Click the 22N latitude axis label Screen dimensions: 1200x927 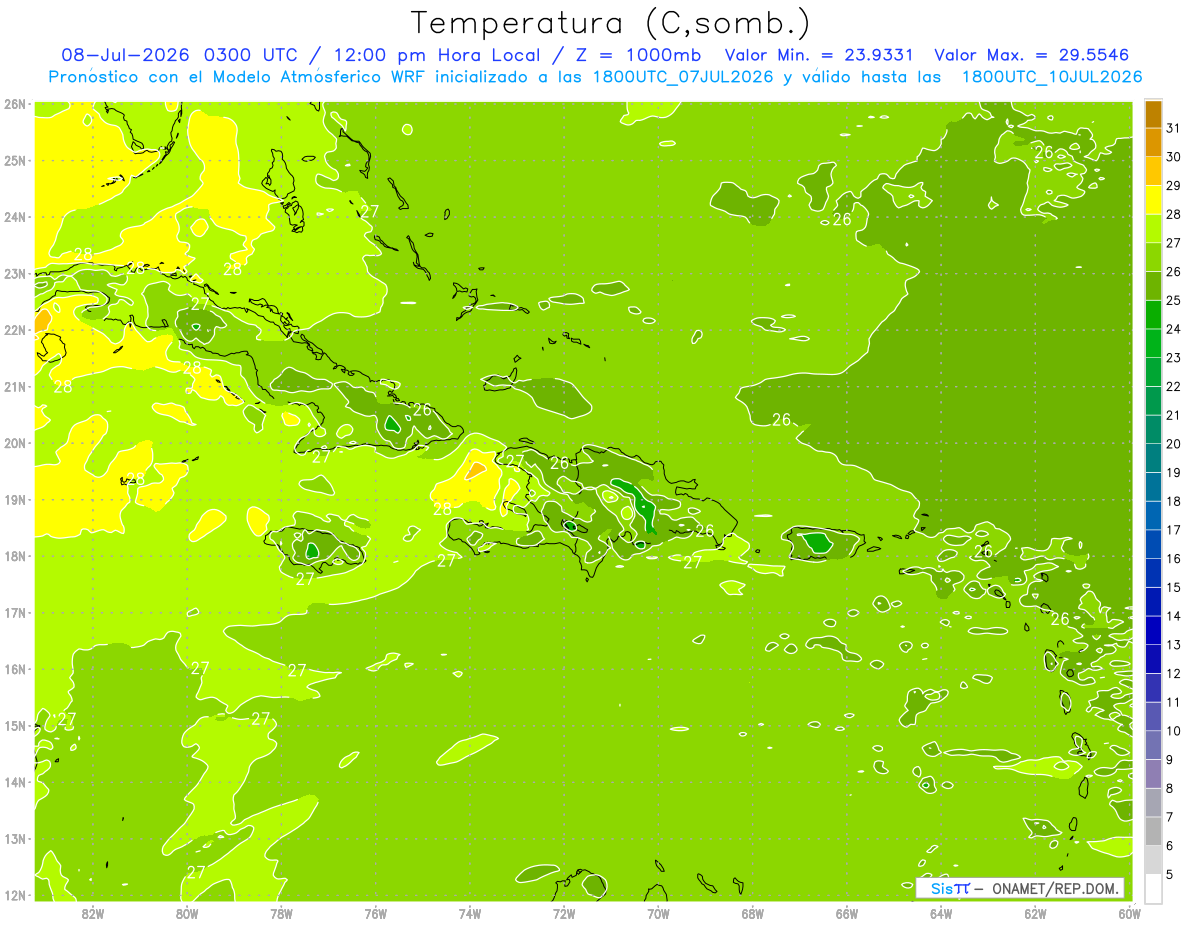pyautogui.click(x=14, y=330)
